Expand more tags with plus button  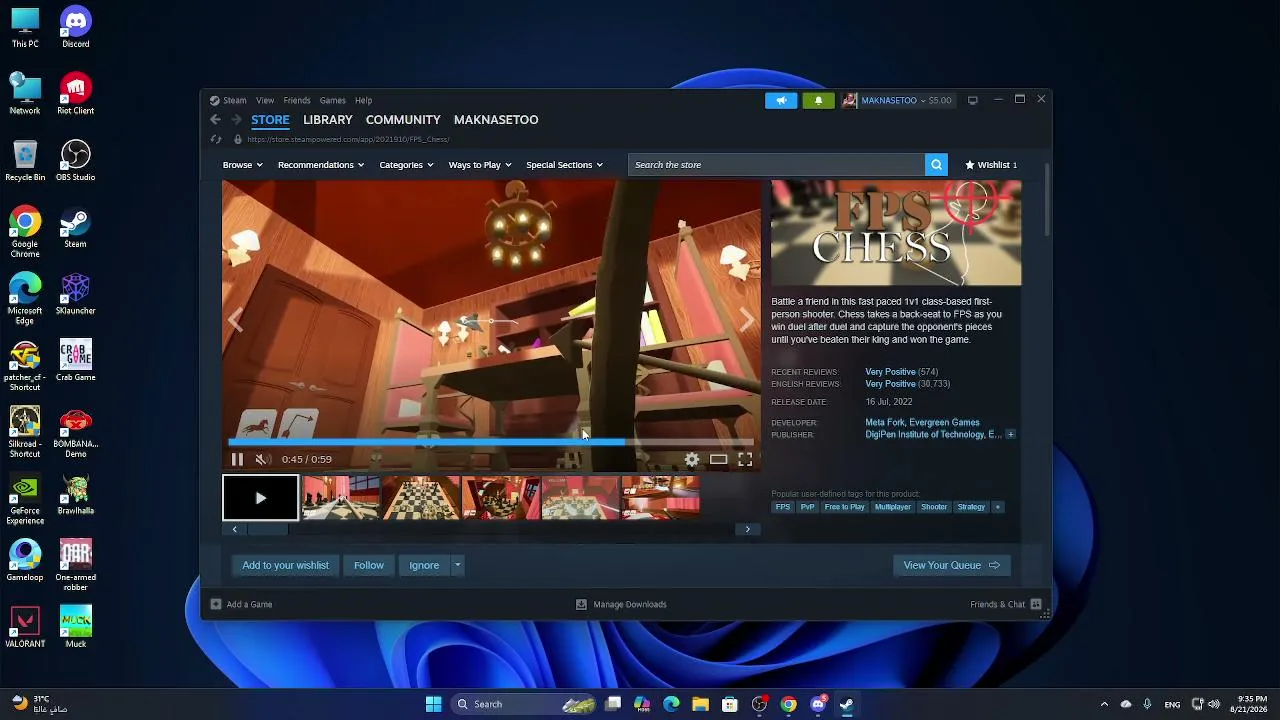(997, 507)
